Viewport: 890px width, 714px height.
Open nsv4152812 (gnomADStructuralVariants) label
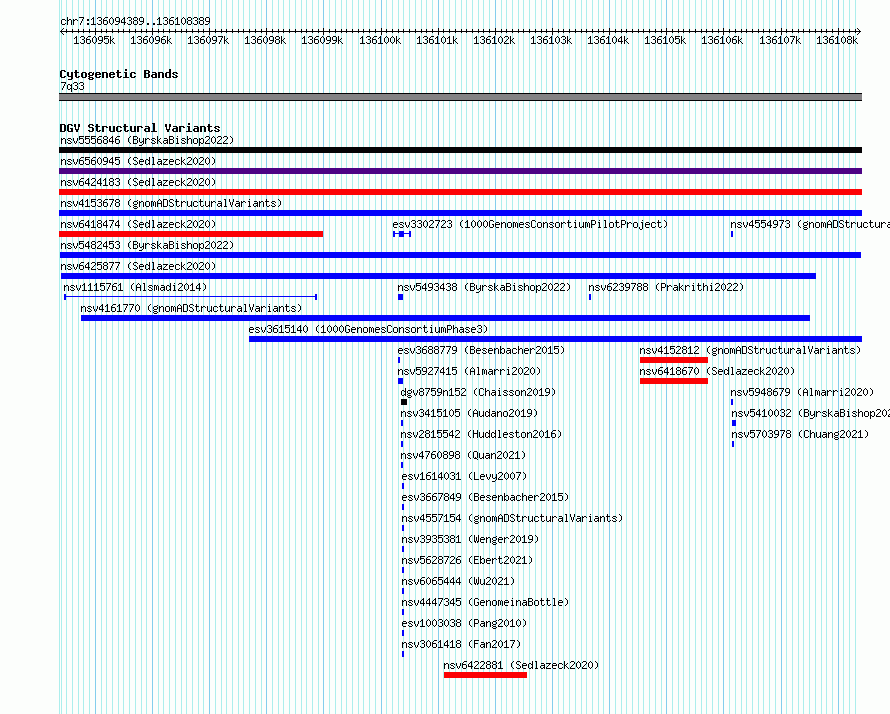pos(750,350)
